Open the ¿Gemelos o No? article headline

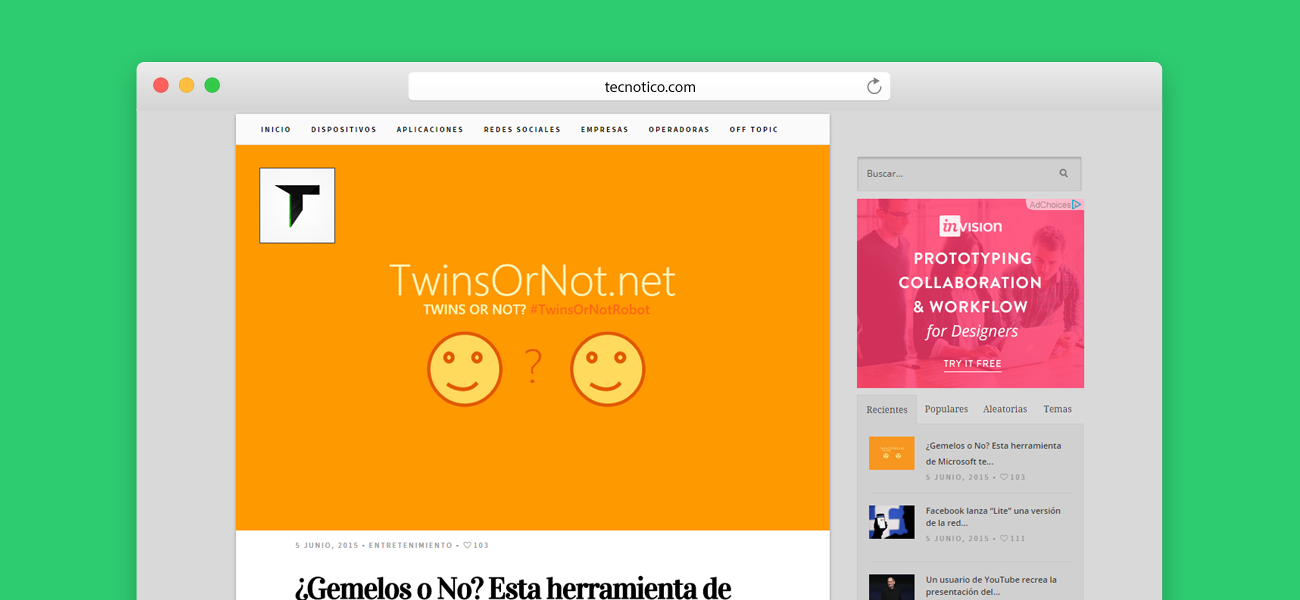513,586
